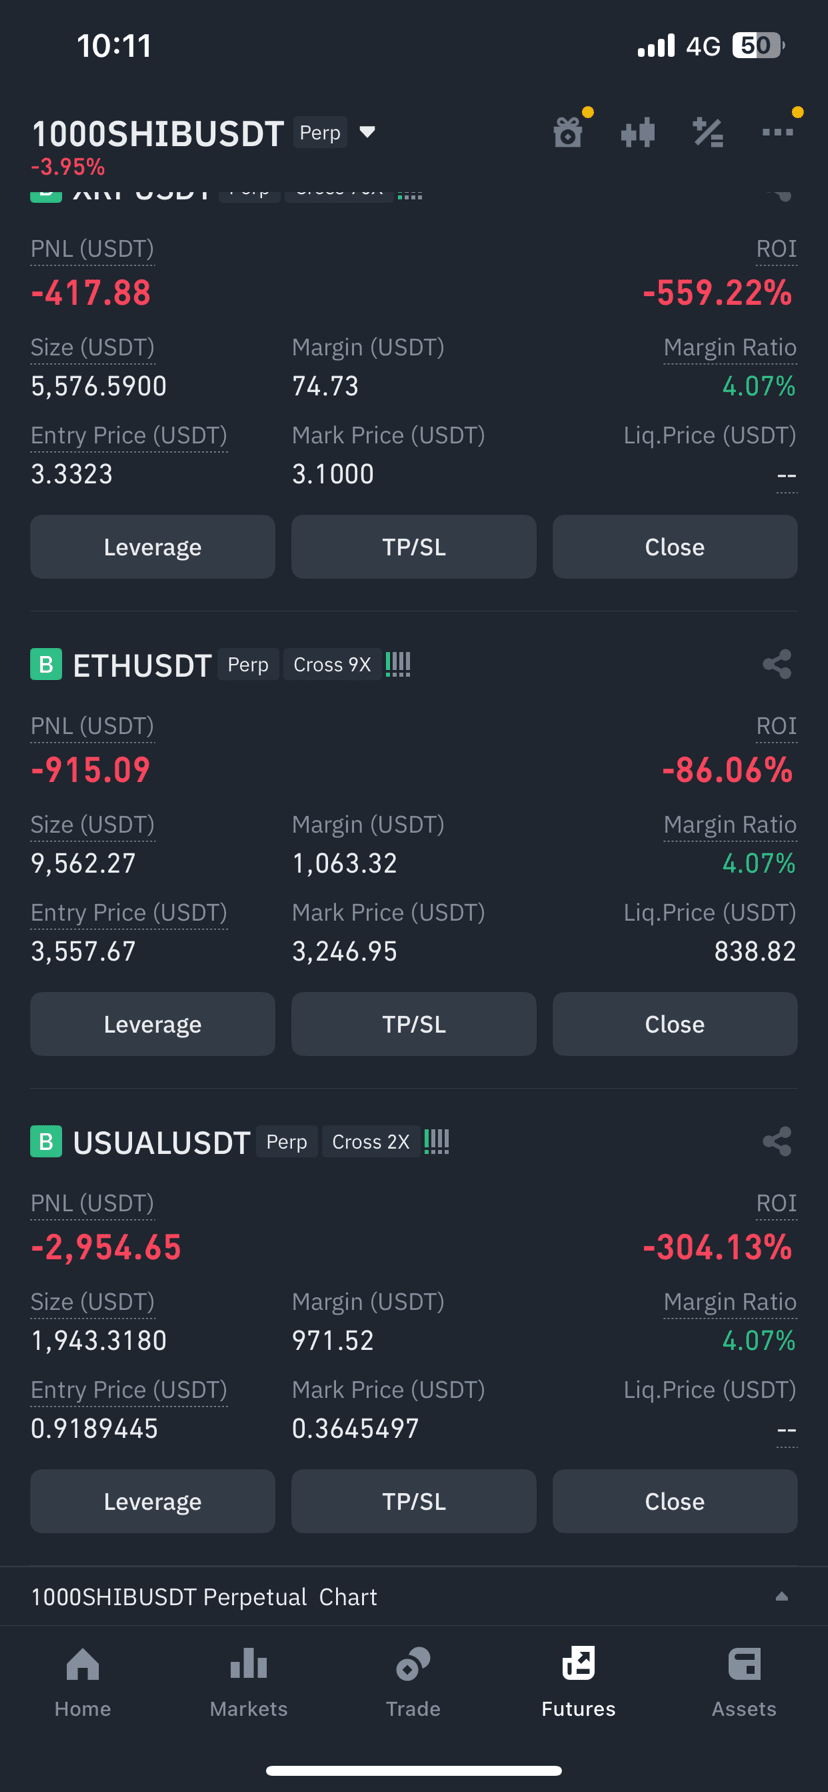Tap the ETHUSDT Margin Ratio label

coord(730,825)
